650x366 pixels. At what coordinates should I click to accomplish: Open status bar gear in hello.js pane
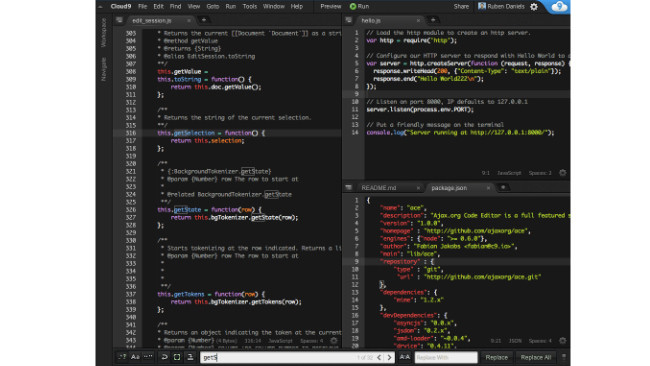click(x=563, y=172)
